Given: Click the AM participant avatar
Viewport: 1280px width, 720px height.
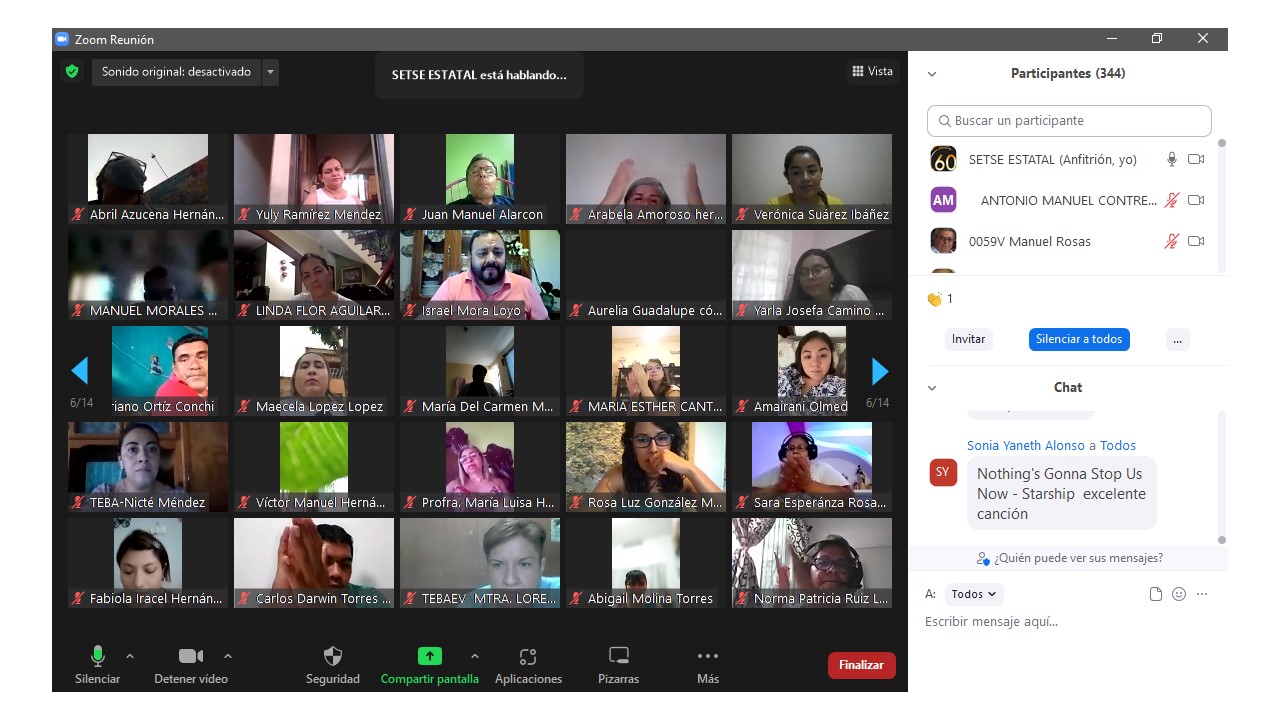Looking at the screenshot, I should 943,200.
